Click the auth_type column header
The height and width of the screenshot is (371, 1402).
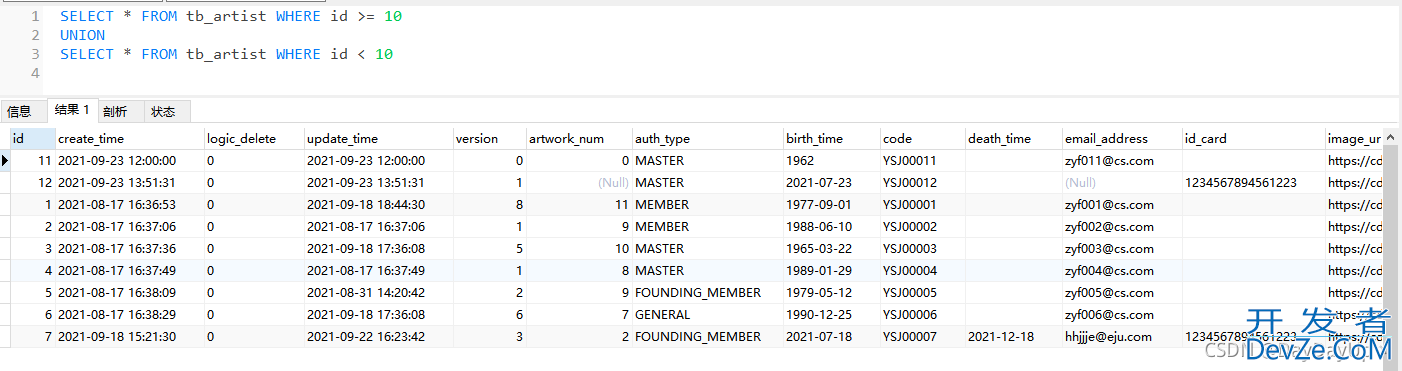[707, 138]
